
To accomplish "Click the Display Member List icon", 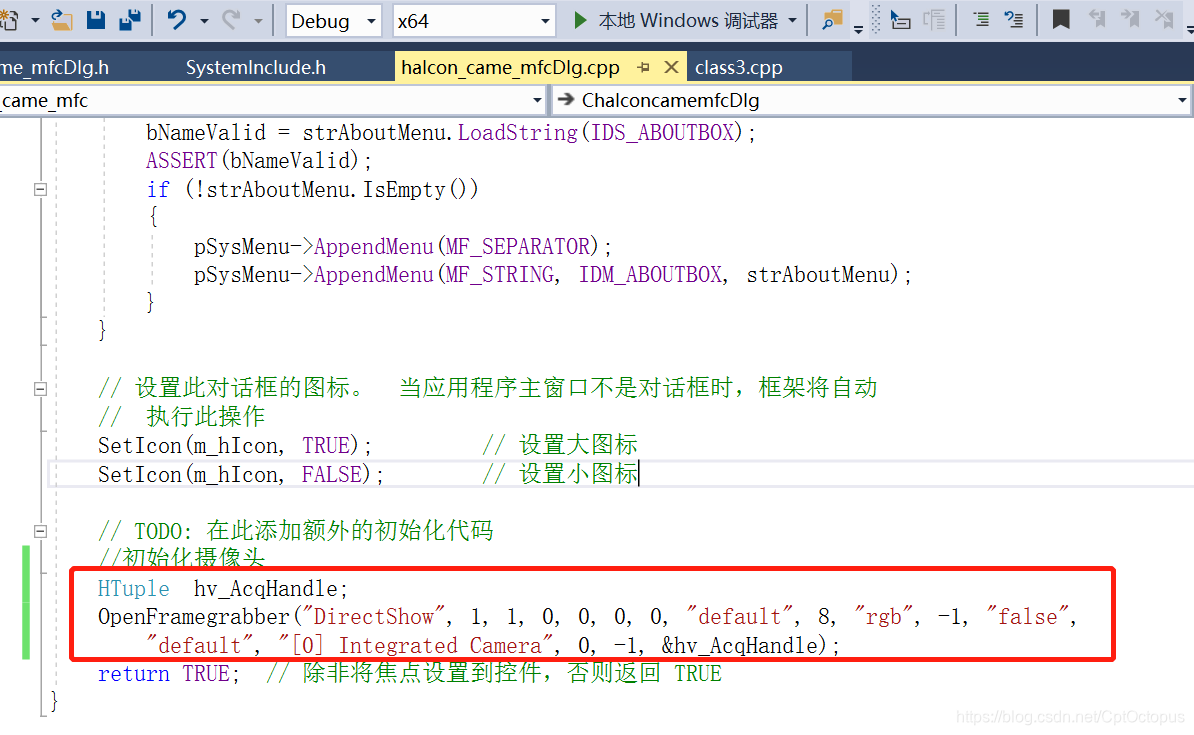I will [900, 20].
